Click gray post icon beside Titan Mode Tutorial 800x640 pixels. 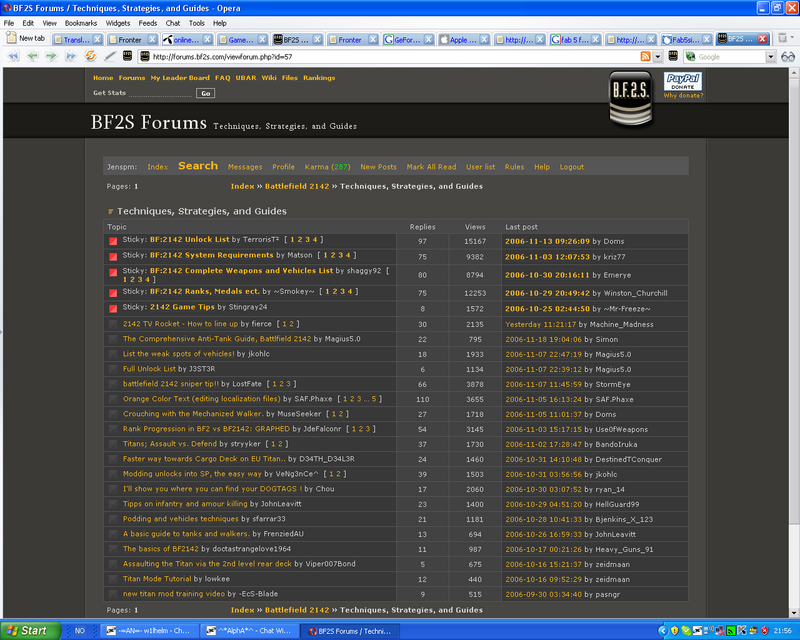[113, 579]
